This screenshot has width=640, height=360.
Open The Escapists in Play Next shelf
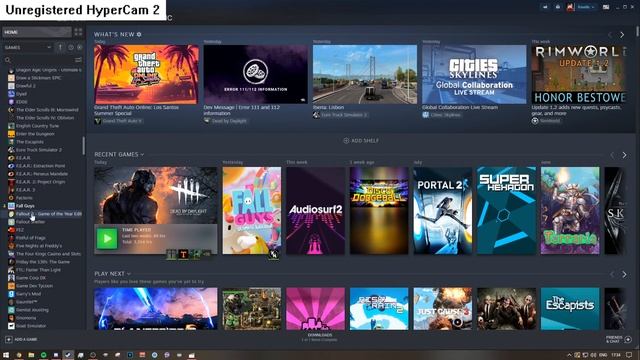click(570, 309)
